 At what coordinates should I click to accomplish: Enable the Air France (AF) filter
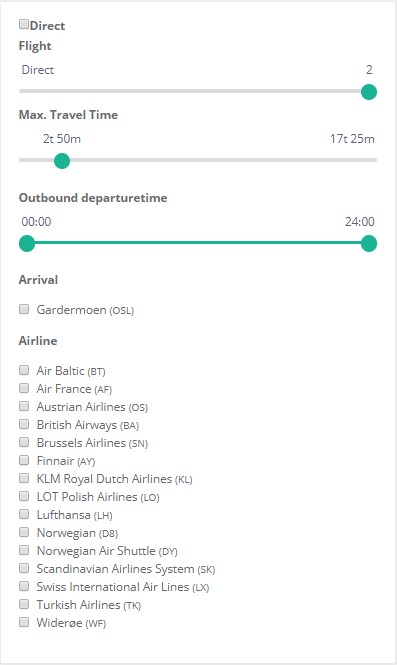coord(24,388)
